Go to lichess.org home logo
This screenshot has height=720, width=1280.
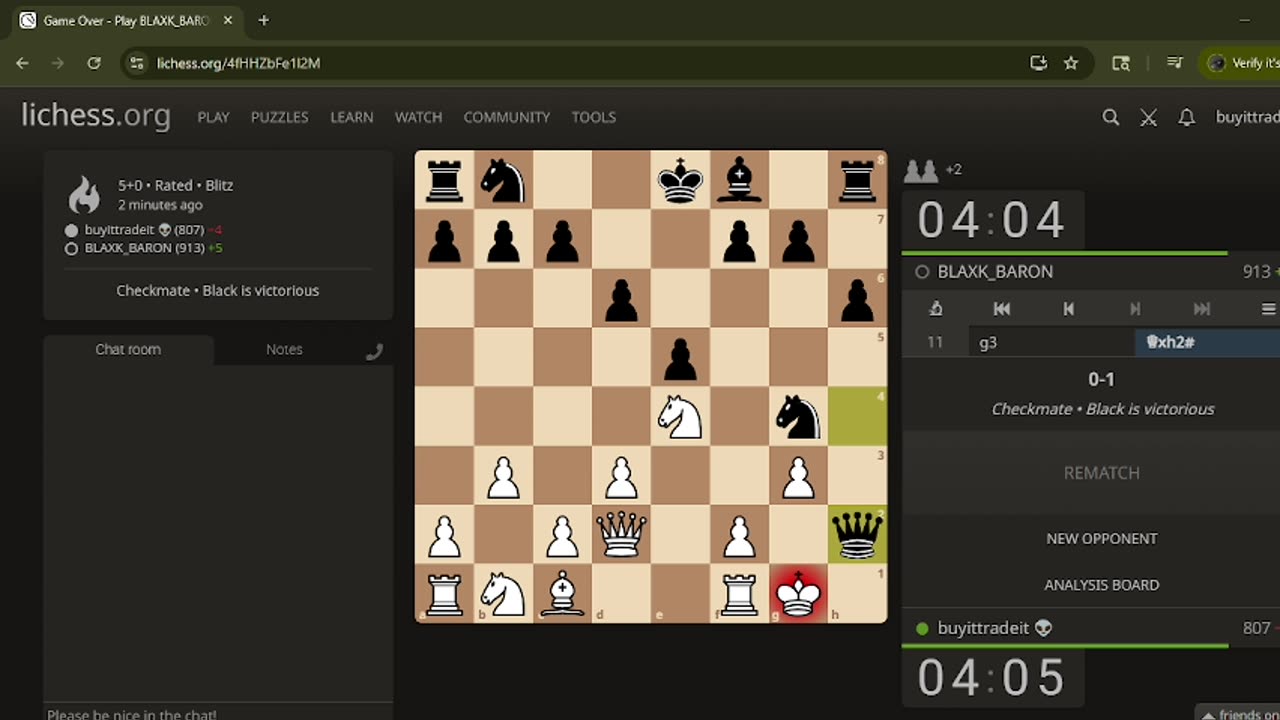pyautogui.click(x=96, y=116)
